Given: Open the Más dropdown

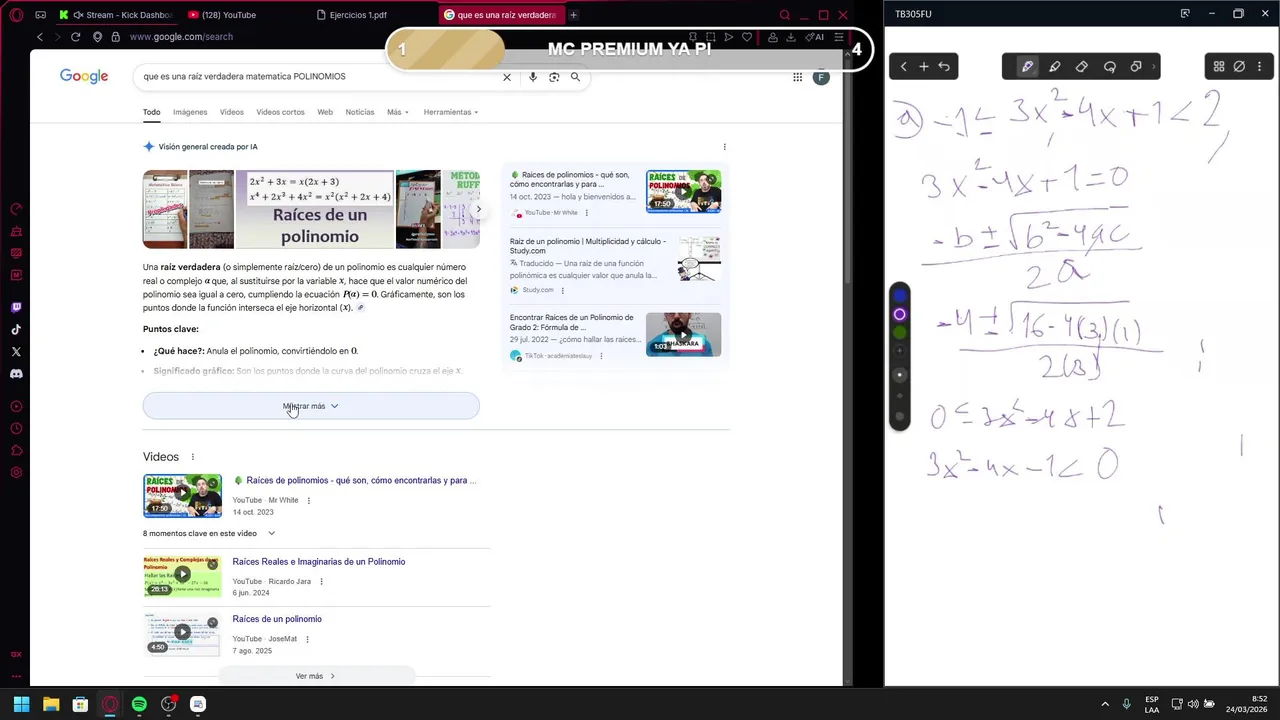Looking at the screenshot, I should coord(398,112).
